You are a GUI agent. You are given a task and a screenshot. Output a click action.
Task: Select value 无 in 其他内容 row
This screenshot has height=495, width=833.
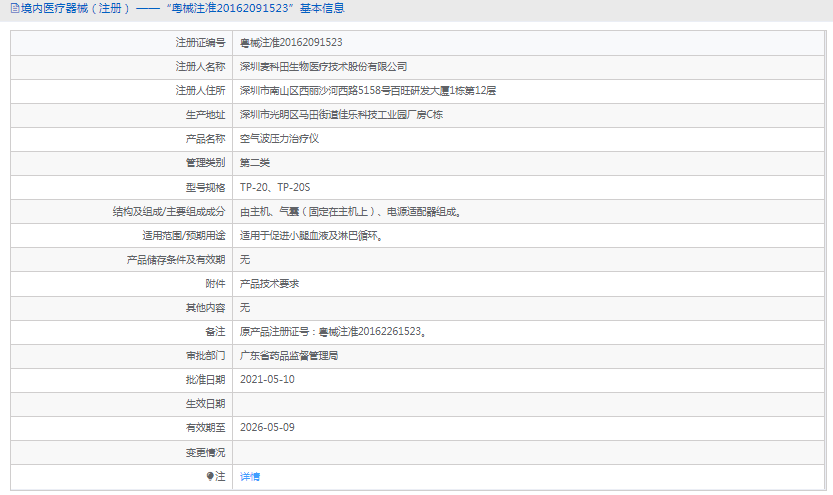245,308
